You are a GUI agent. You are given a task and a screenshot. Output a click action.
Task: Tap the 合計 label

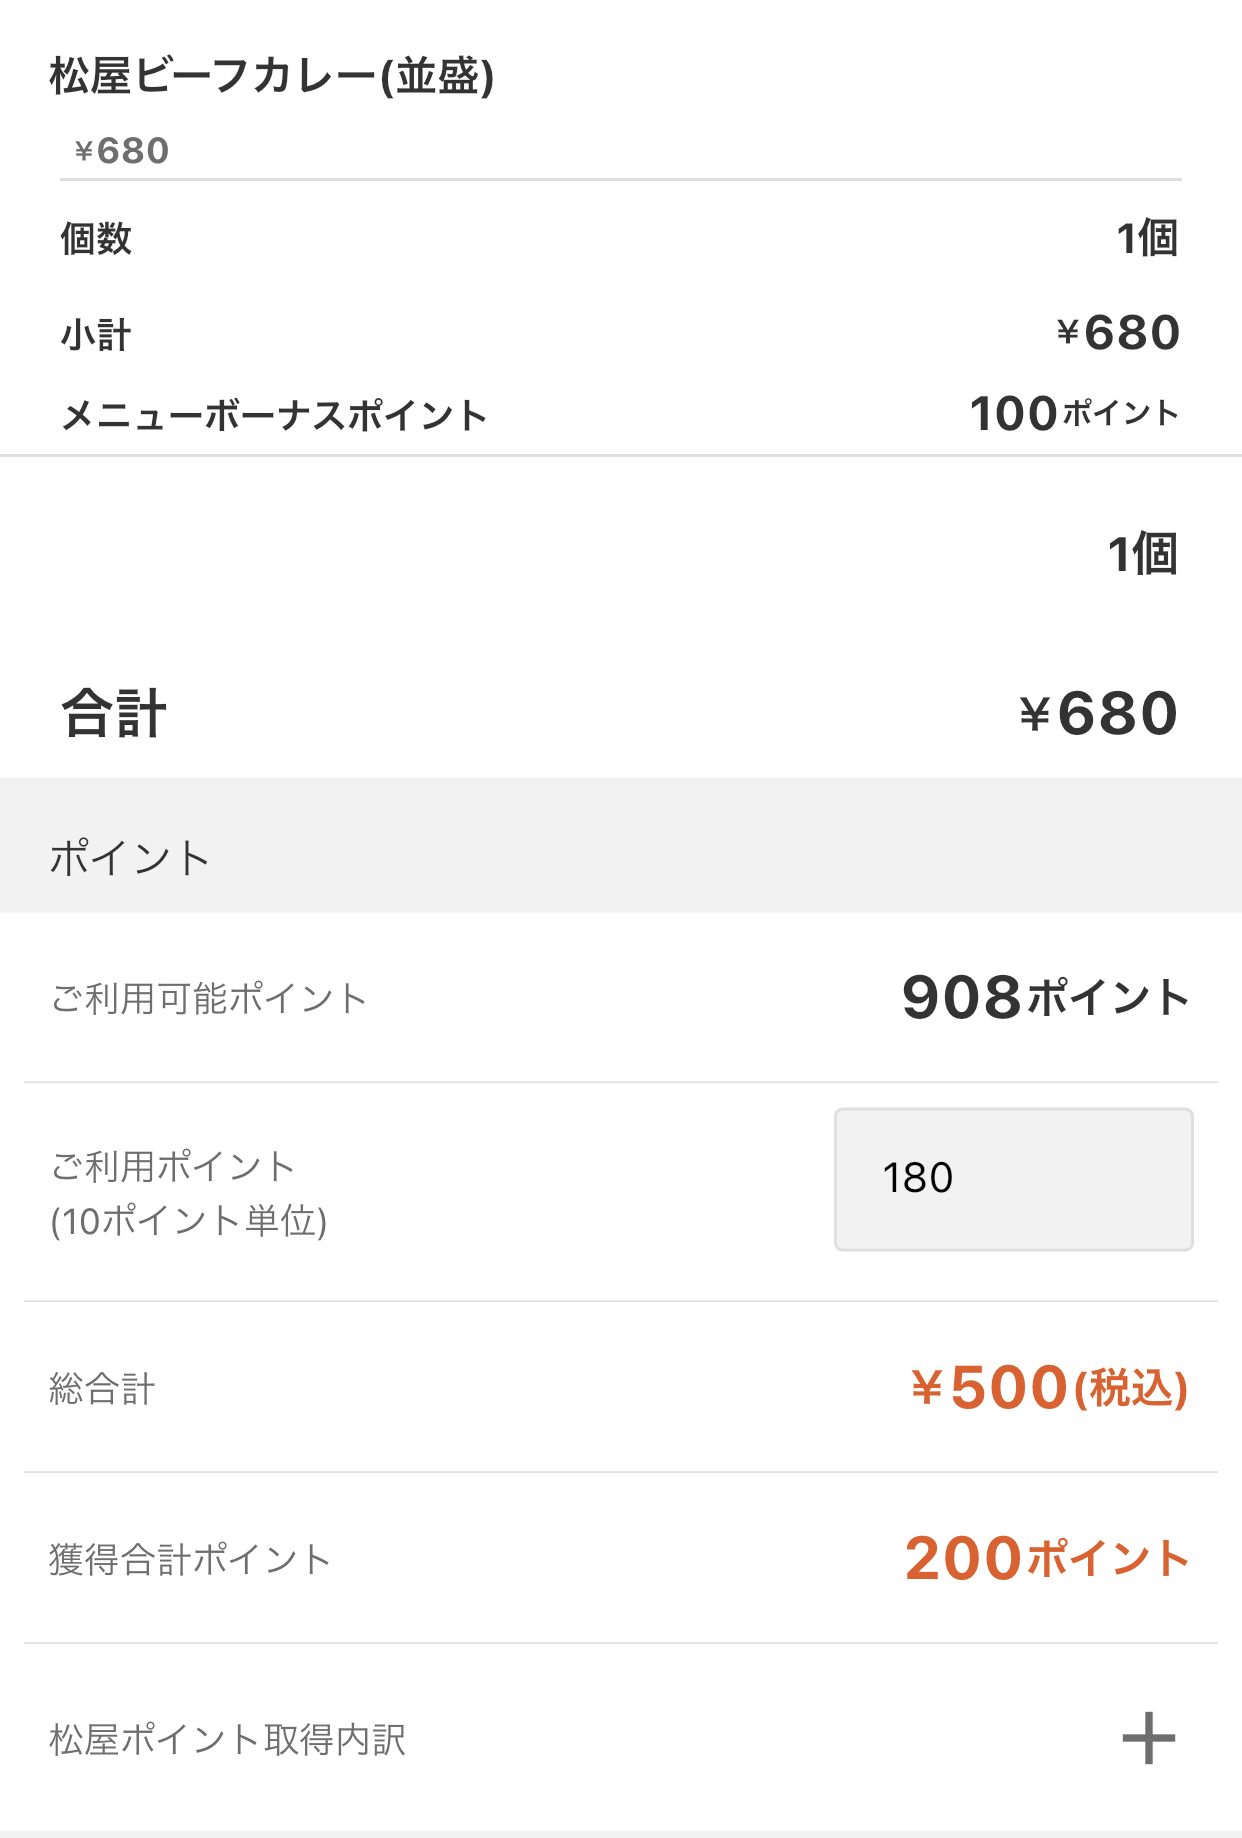114,714
